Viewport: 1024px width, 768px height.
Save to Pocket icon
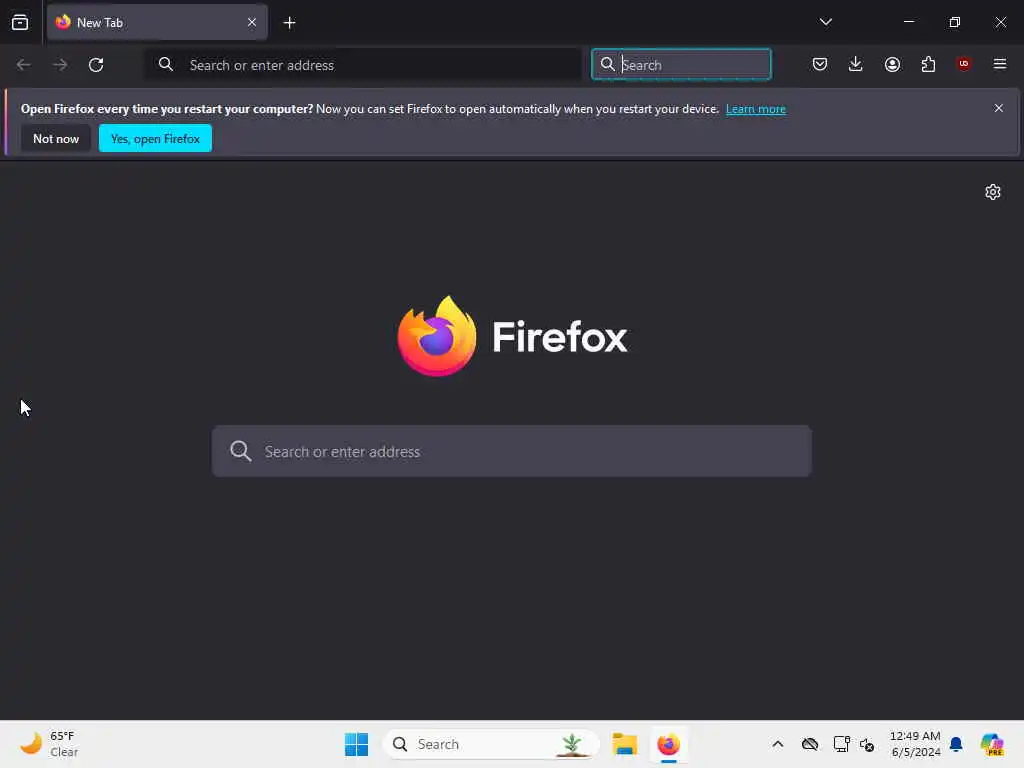820,64
